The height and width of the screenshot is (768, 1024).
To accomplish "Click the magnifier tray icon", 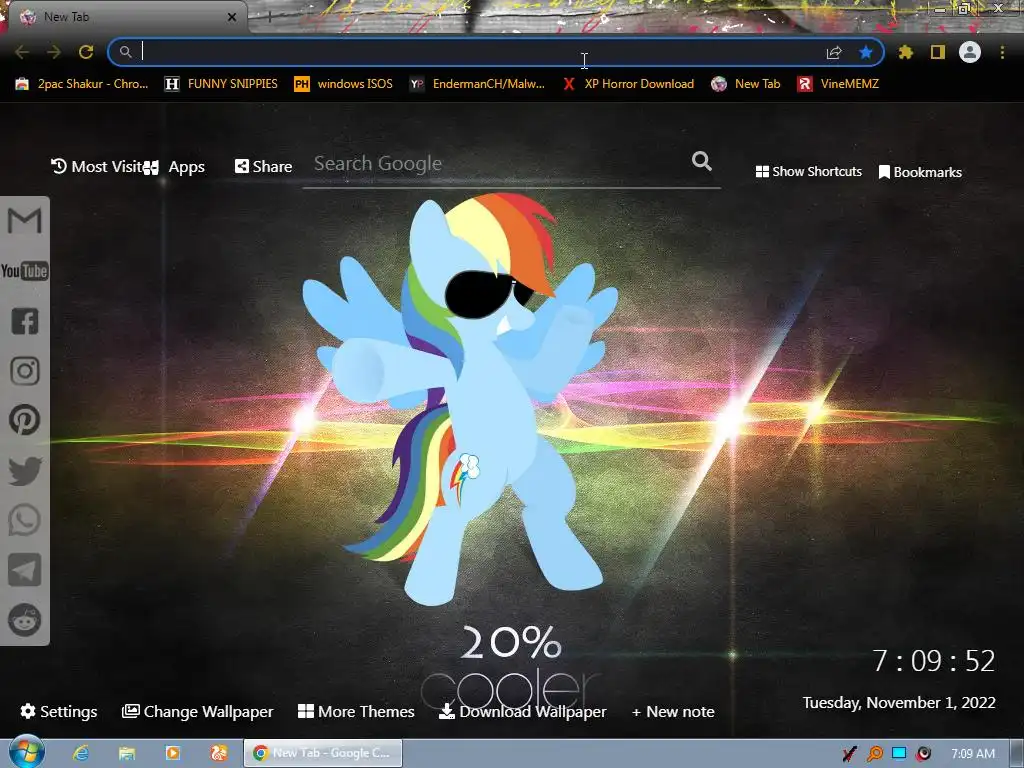I will point(874,754).
